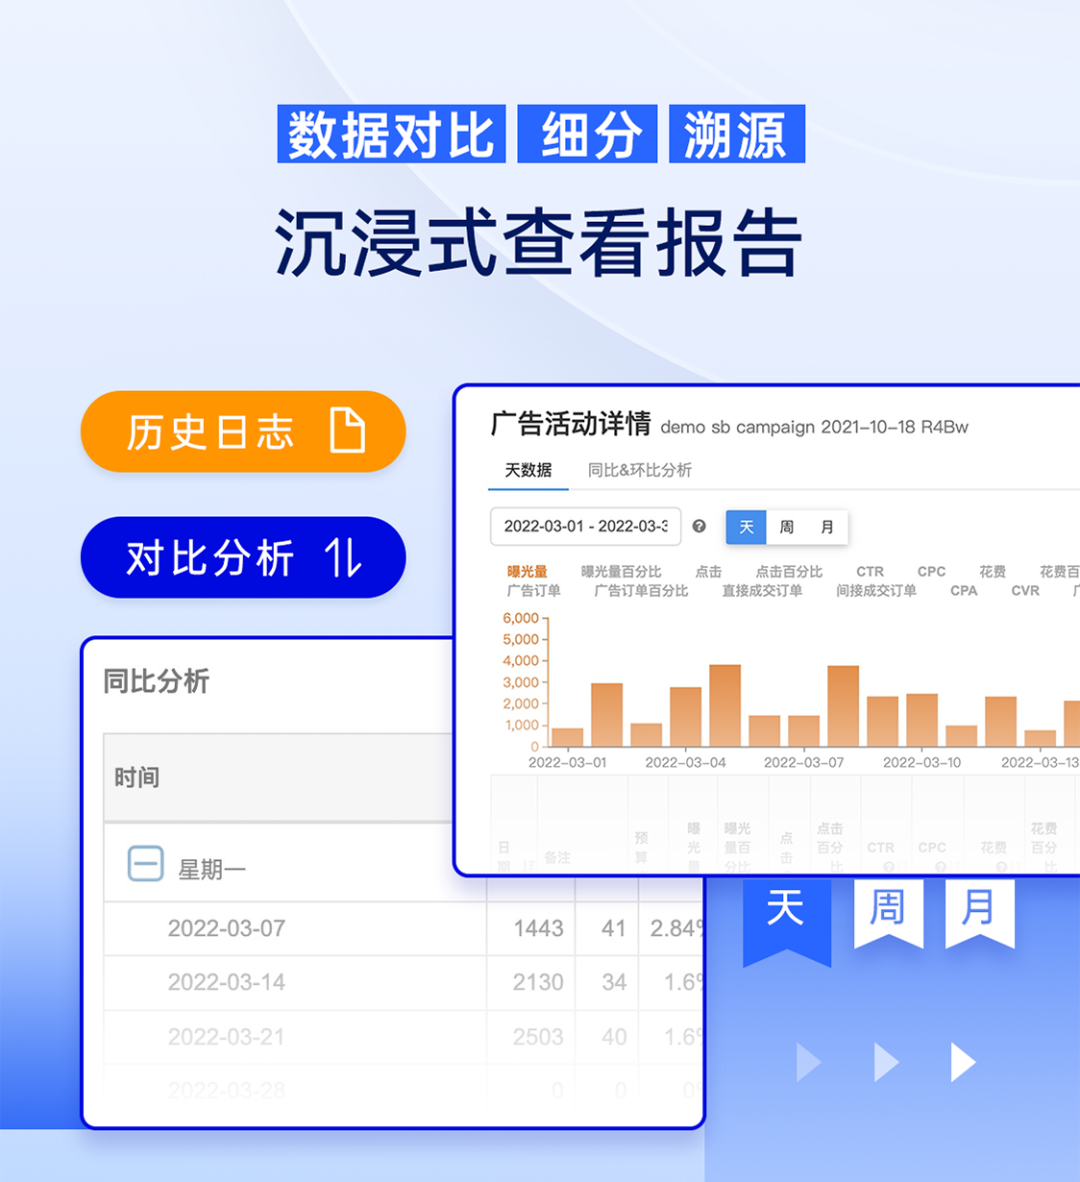Click the collapse icon next to 星期一 group
Screen dimensions: 1080x1182
145,862
